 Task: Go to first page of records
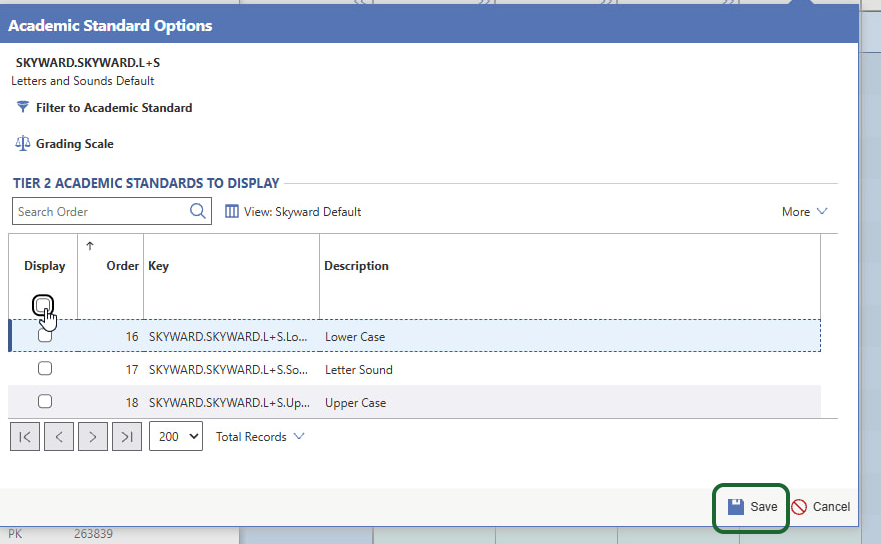[25, 437]
